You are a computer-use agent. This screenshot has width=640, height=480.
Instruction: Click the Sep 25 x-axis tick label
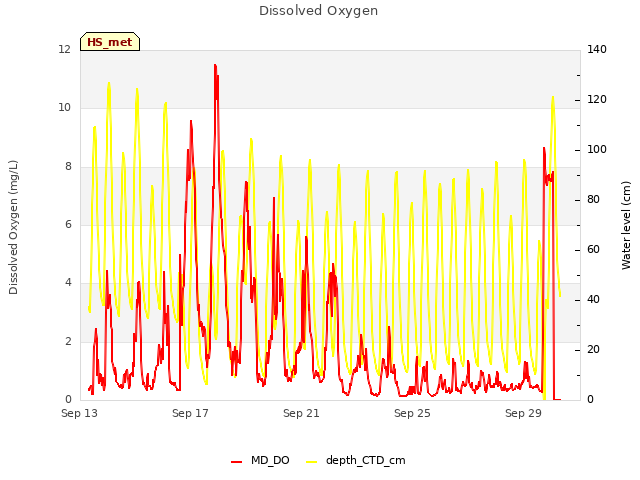(x=412, y=413)
